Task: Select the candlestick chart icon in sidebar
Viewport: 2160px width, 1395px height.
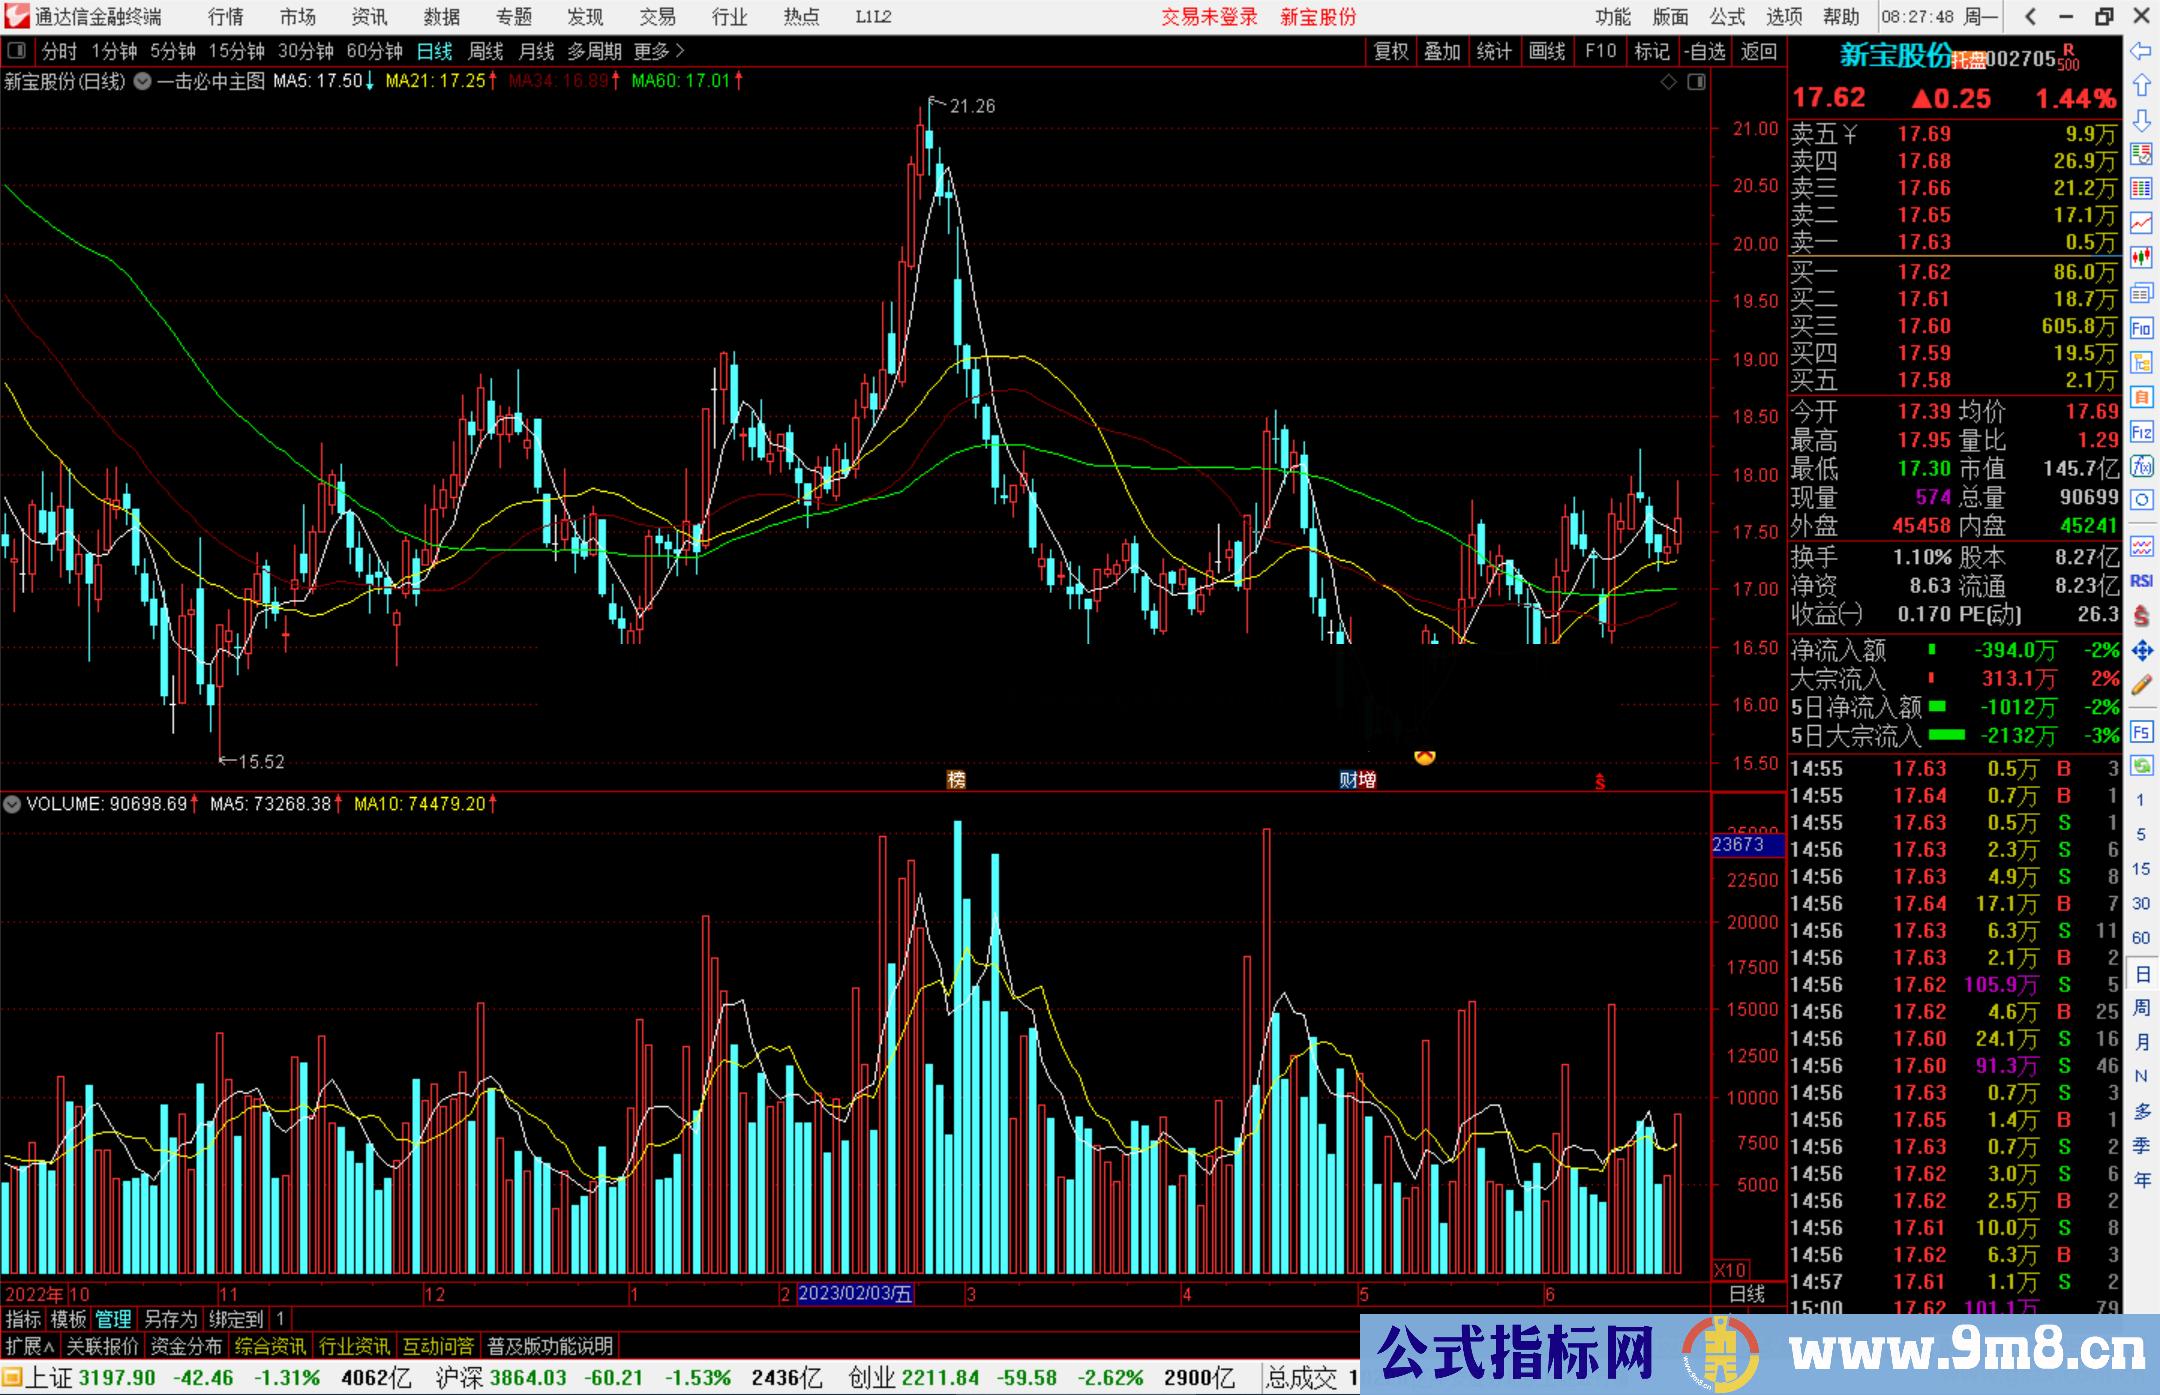Action: tap(2141, 258)
